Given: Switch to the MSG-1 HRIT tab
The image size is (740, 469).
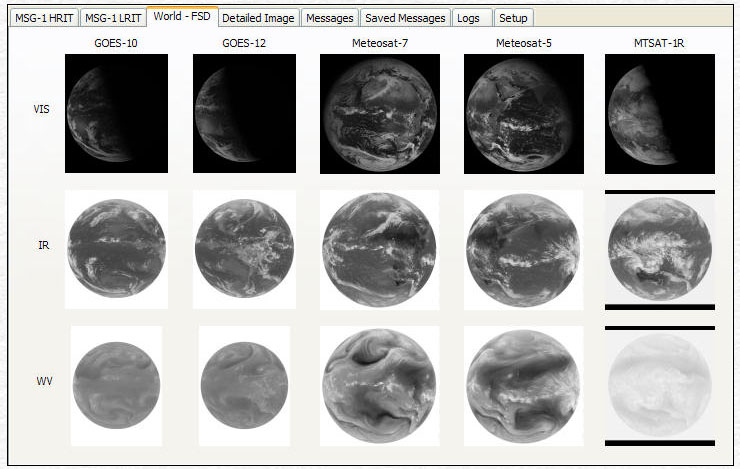Looking at the screenshot, I should pos(44,18).
